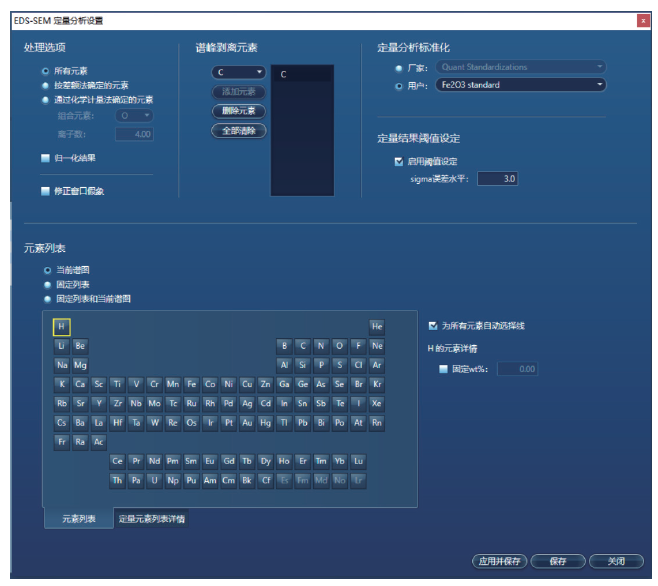Click the 应用并保存 button
The height and width of the screenshot is (586, 658).
(x=499, y=562)
